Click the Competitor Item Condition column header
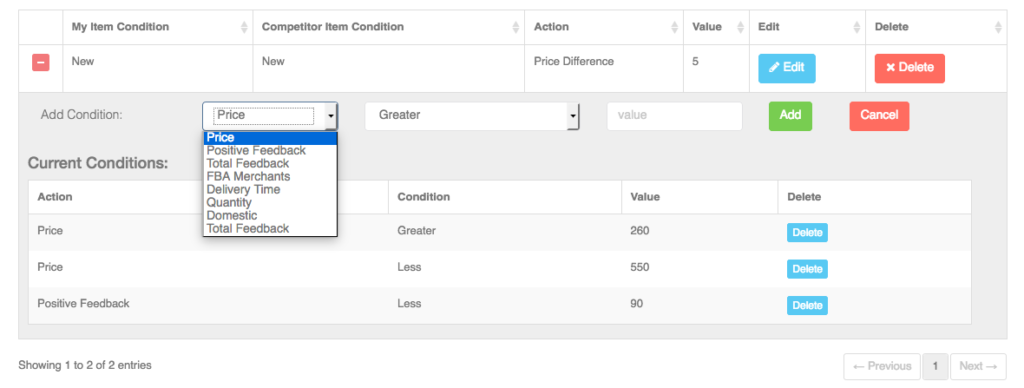Image resolution: width=1024 pixels, height=388 pixels. (389, 27)
